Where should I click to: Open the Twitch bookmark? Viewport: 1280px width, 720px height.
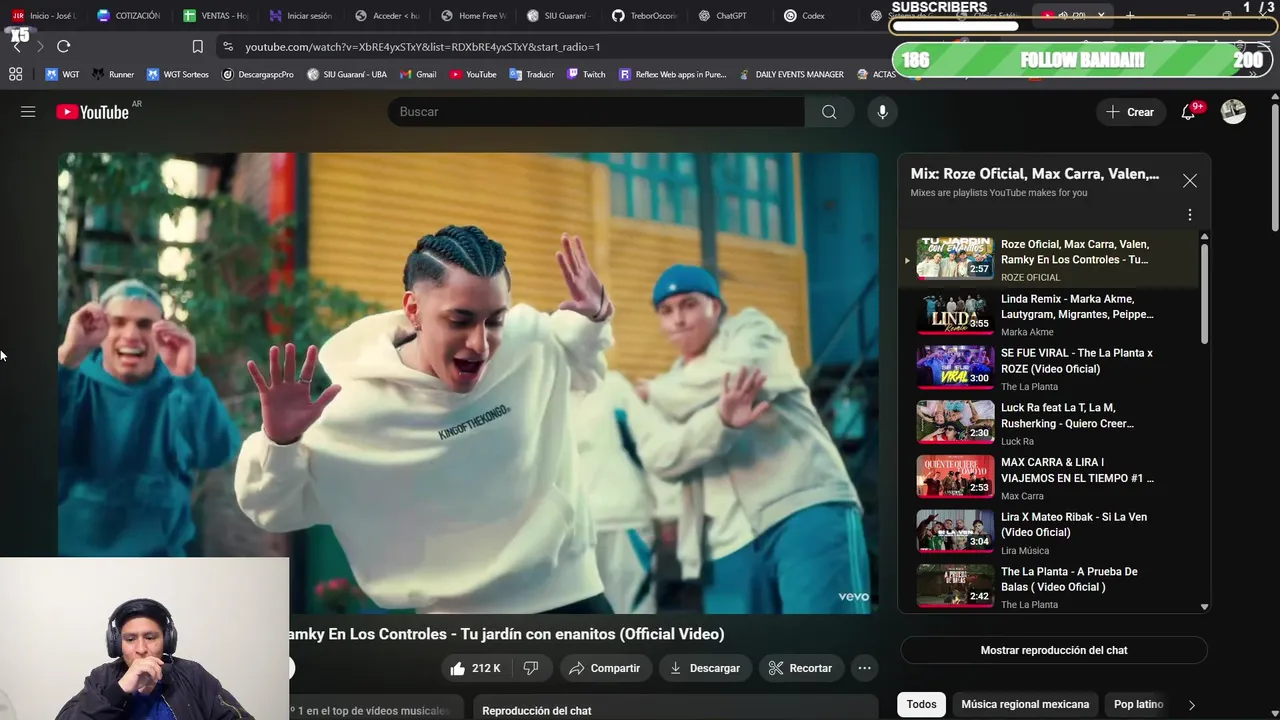click(x=586, y=74)
